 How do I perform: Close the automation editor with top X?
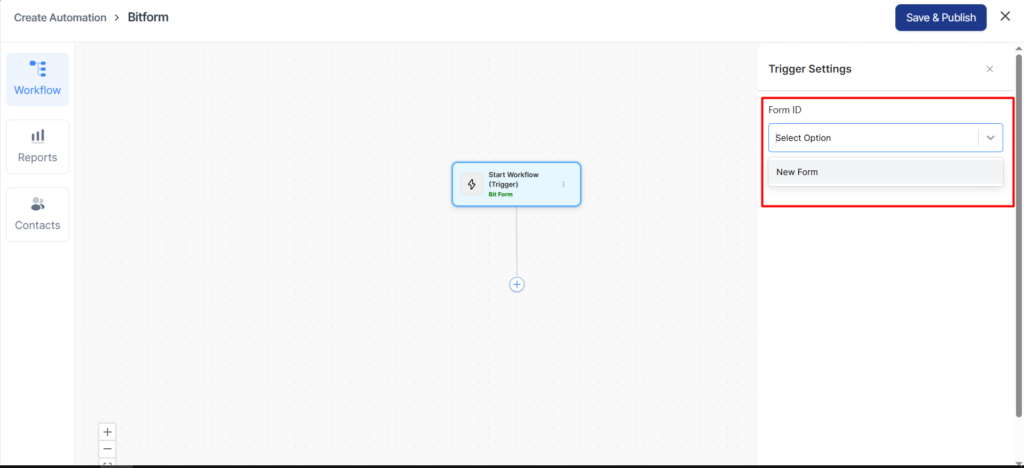(1005, 16)
